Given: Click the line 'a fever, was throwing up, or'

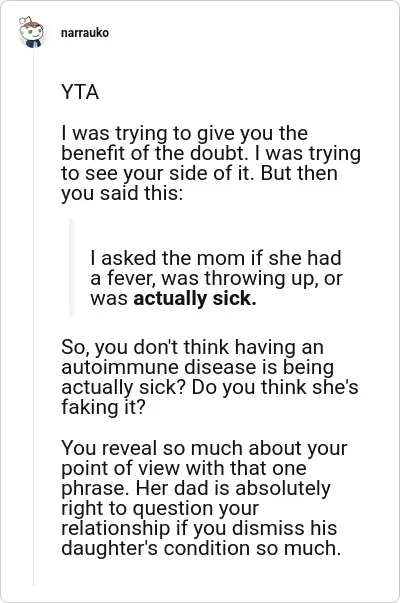Looking at the screenshot, I should [216, 278].
